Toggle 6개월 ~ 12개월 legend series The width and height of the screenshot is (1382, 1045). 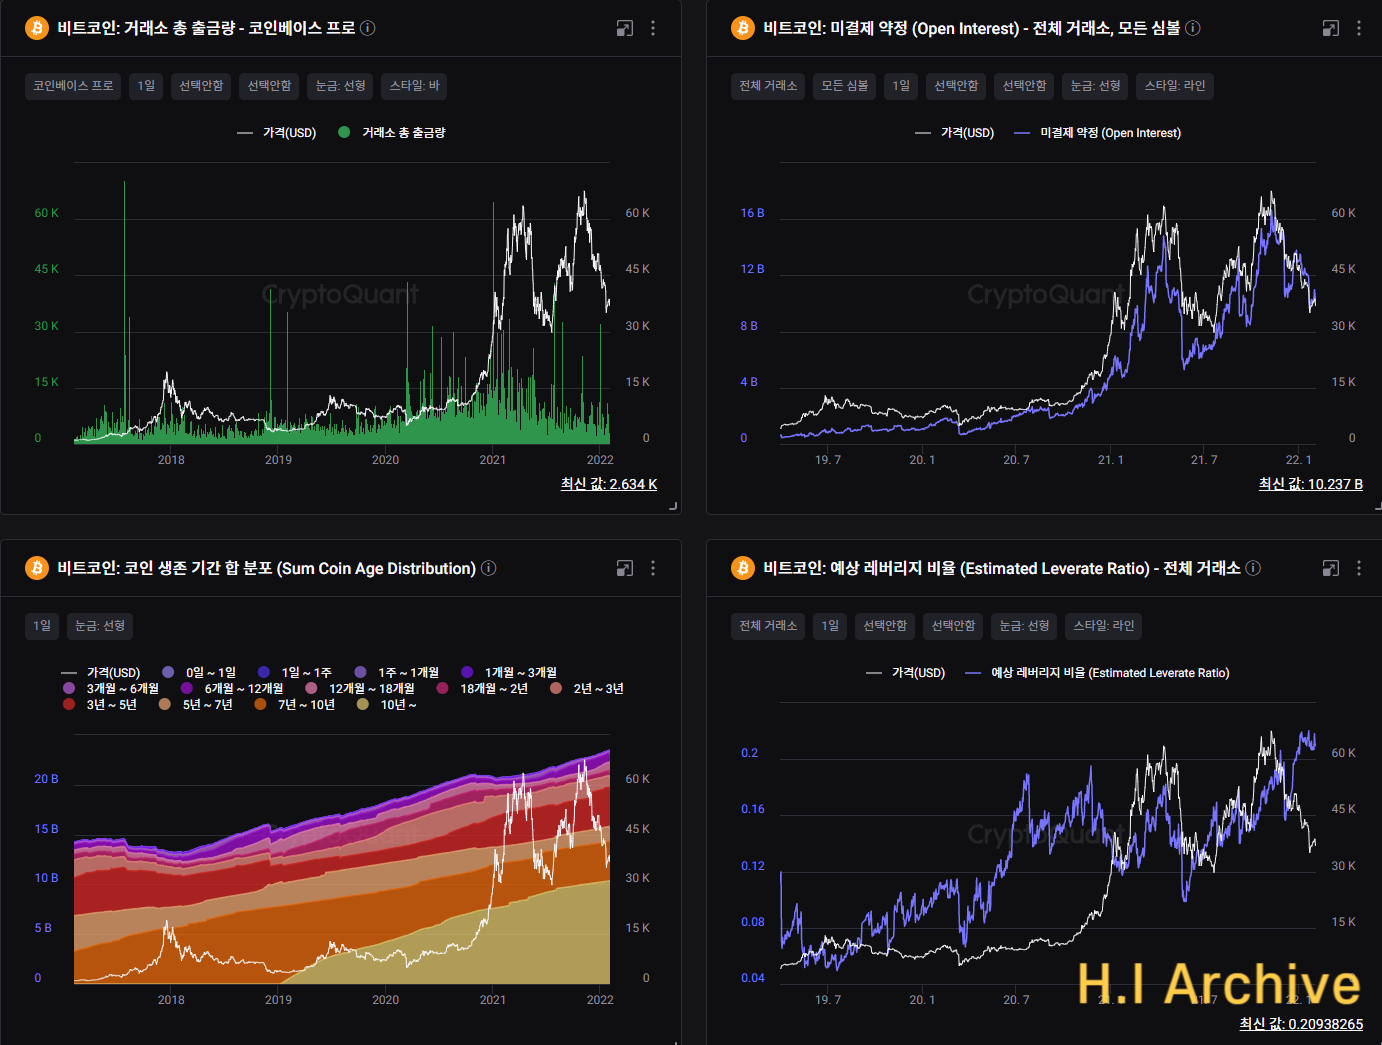[232, 689]
